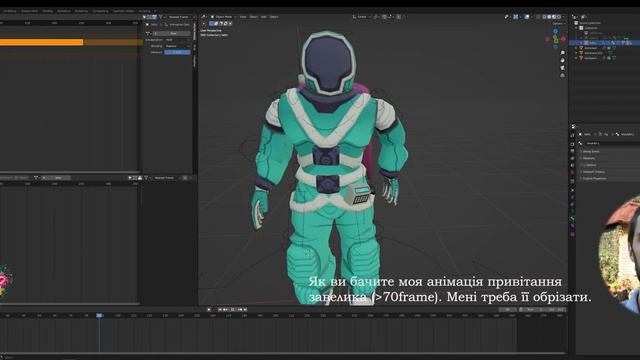
Task: Open Blending Replace dropdown
Action: 178,46
